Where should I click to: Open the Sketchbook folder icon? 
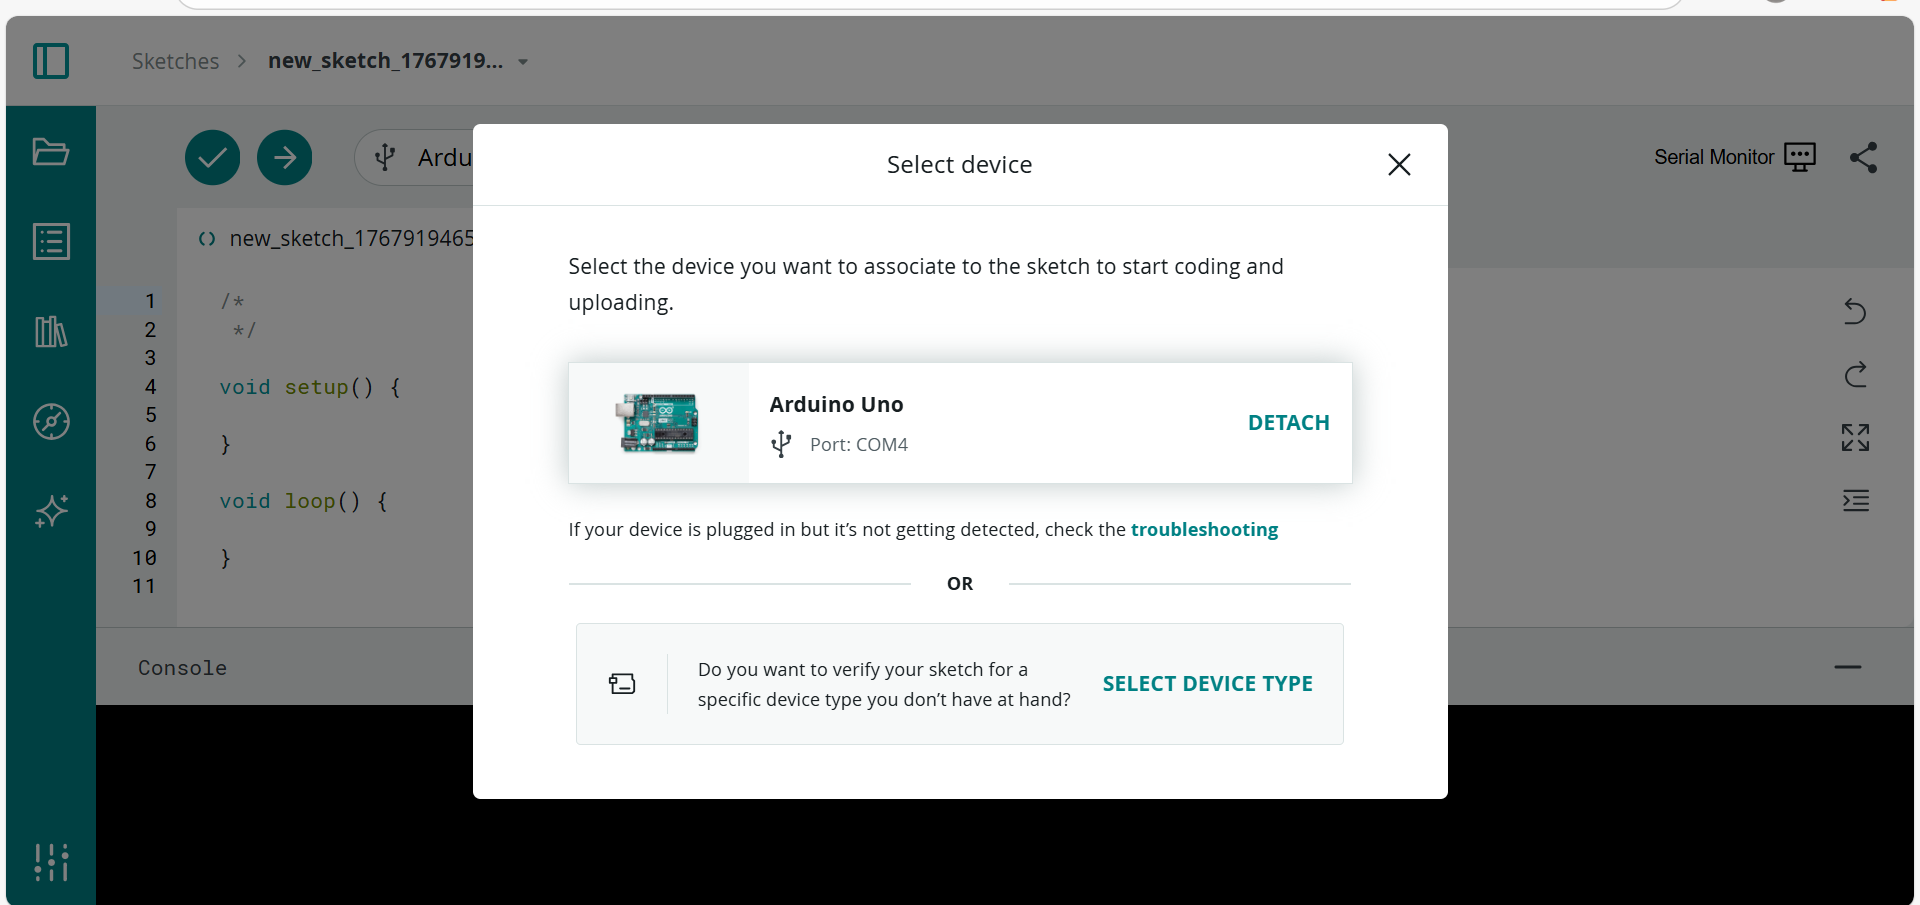[50, 152]
